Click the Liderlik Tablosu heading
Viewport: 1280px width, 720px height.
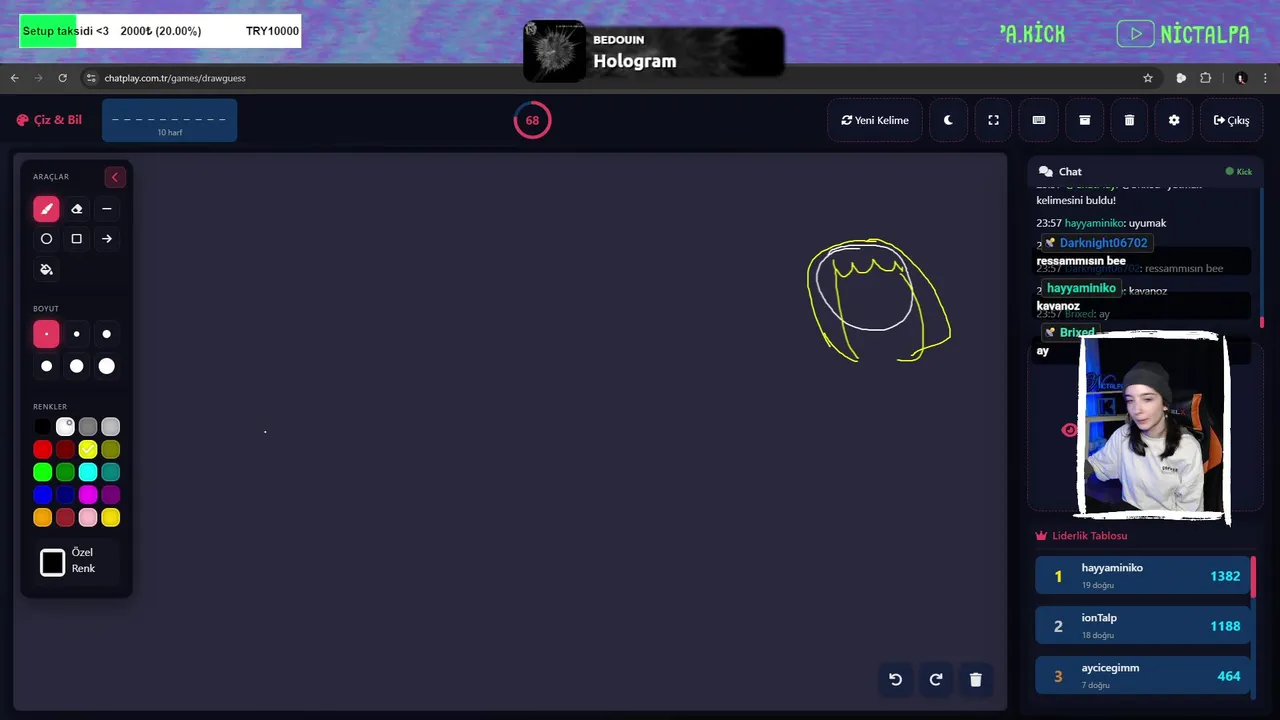(1081, 536)
